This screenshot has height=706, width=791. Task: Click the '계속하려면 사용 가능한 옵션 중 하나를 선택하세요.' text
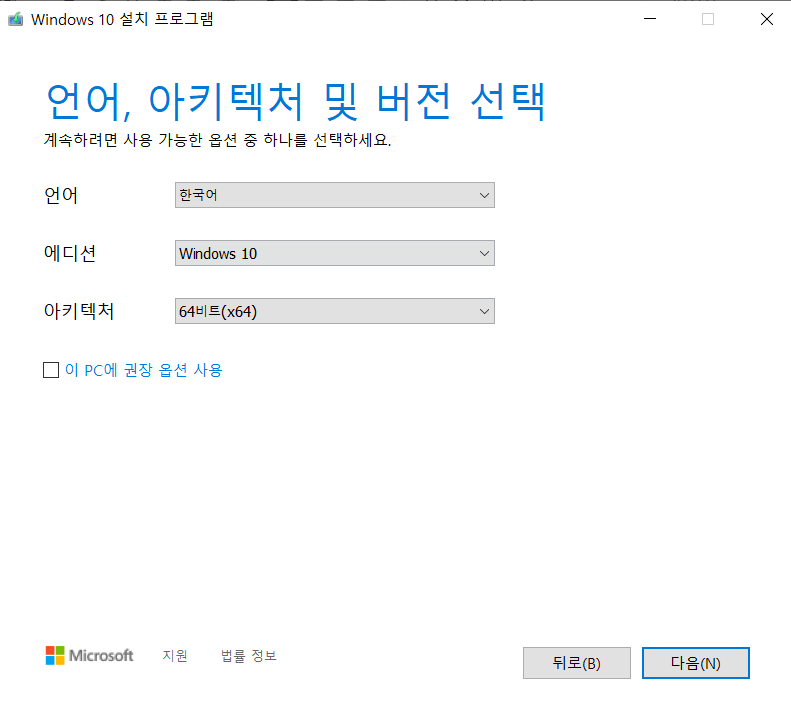pyautogui.click(x=217, y=140)
